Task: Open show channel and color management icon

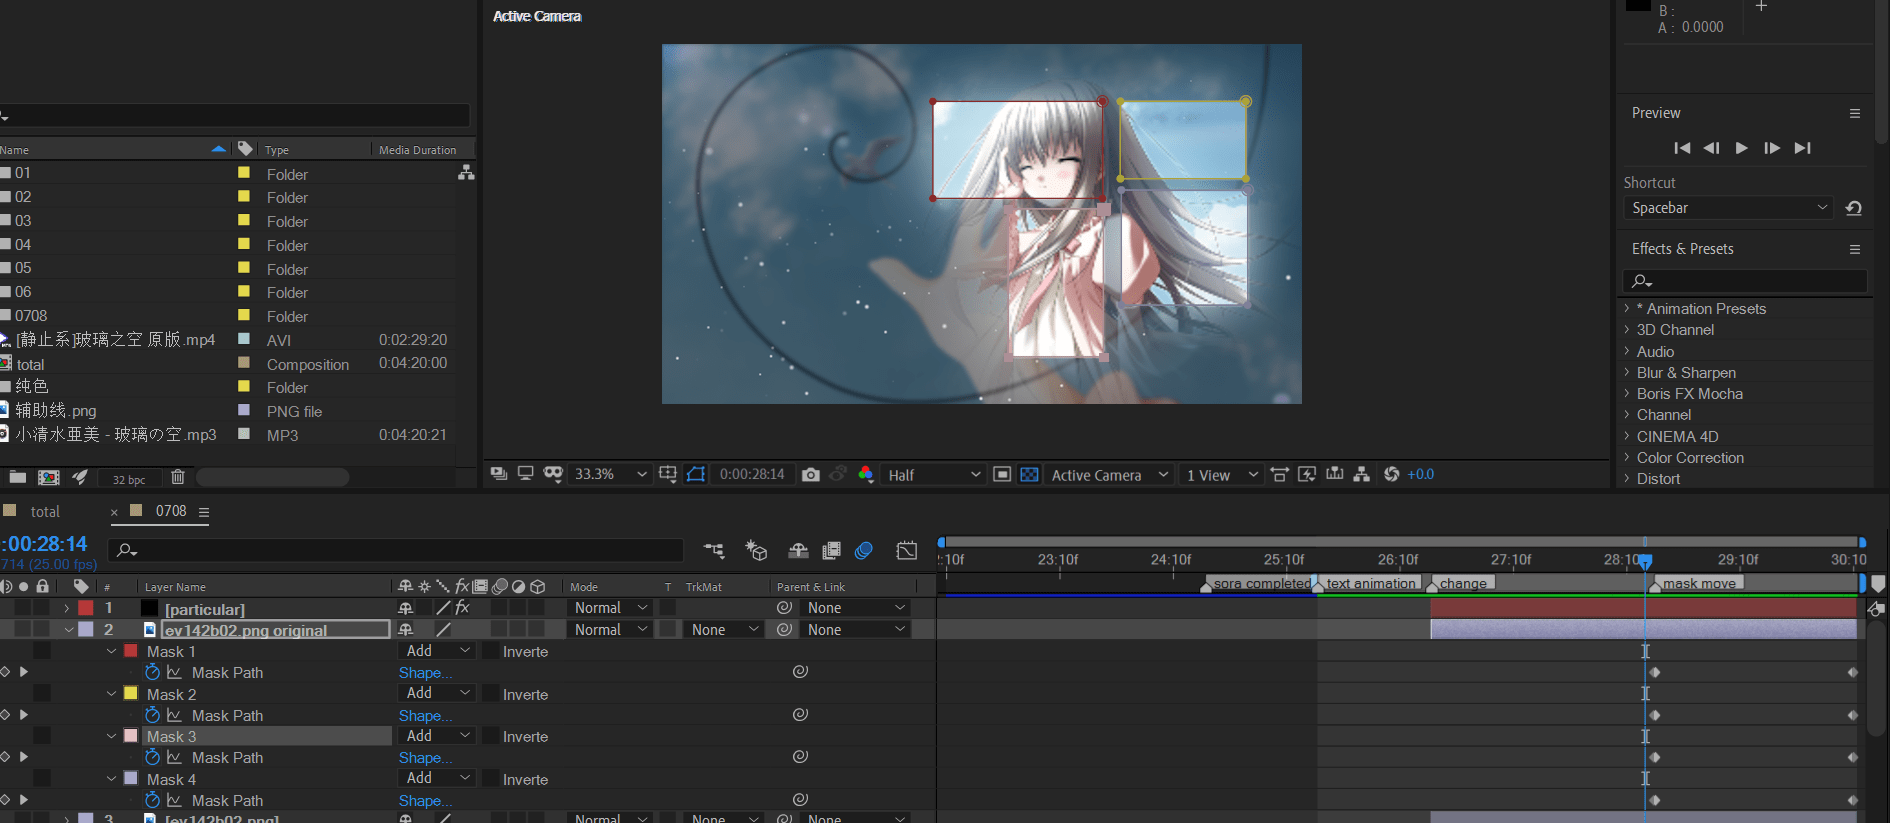Action: point(866,474)
